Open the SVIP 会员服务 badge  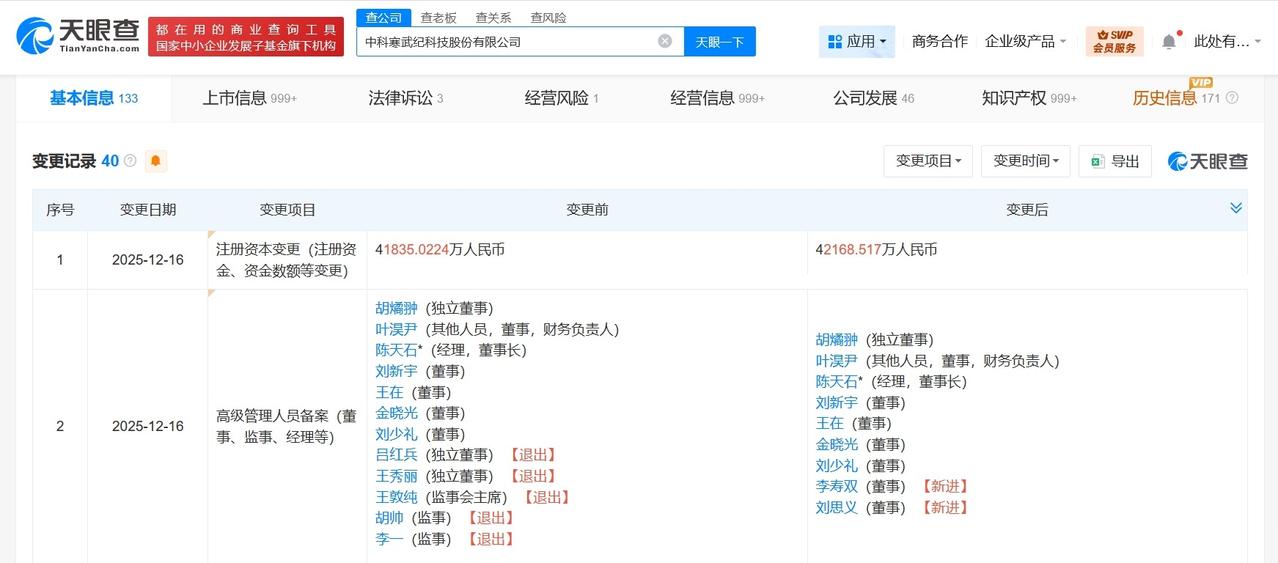1114,41
